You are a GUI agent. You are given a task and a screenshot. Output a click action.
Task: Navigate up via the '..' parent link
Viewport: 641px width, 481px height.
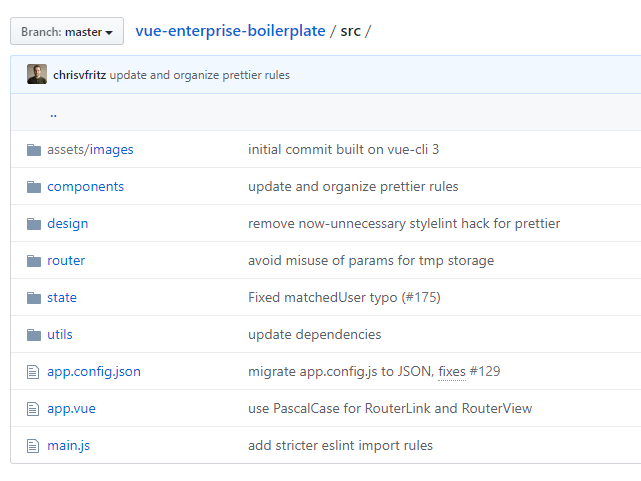tap(53, 113)
